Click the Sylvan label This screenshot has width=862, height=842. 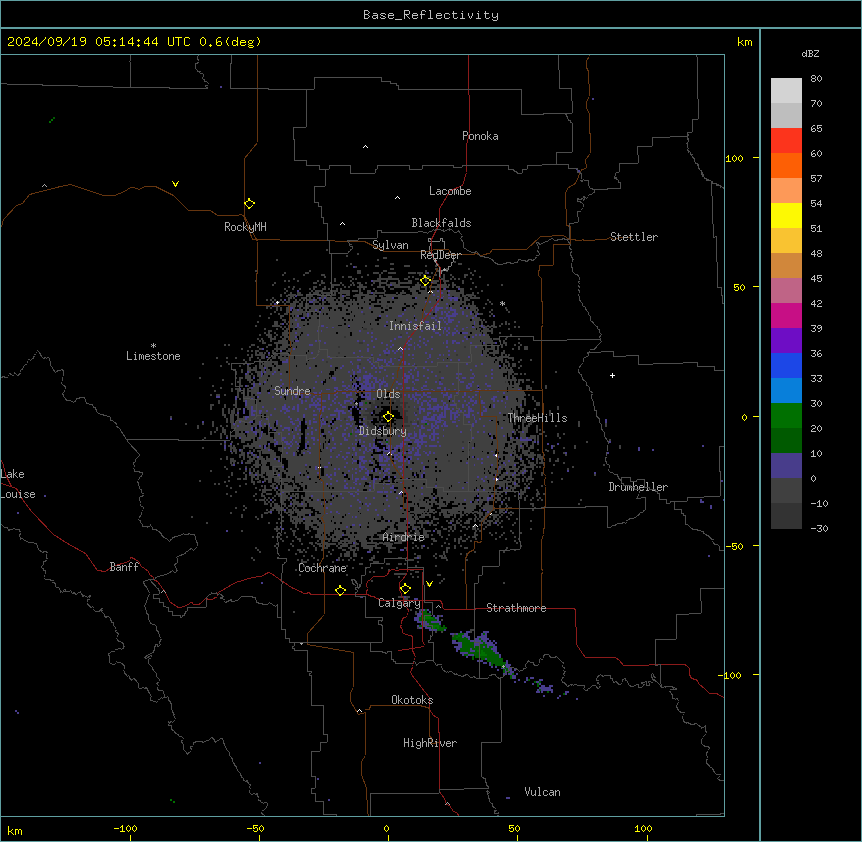390,245
